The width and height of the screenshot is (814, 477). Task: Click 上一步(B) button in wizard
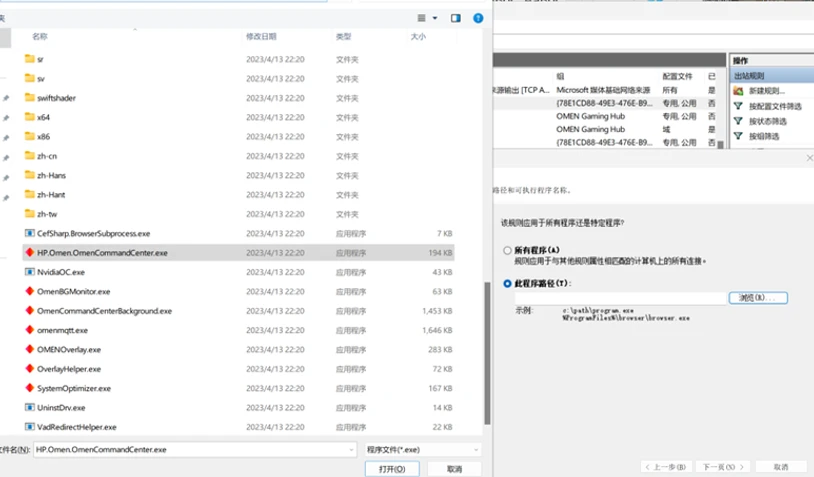pyautogui.click(x=666, y=467)
